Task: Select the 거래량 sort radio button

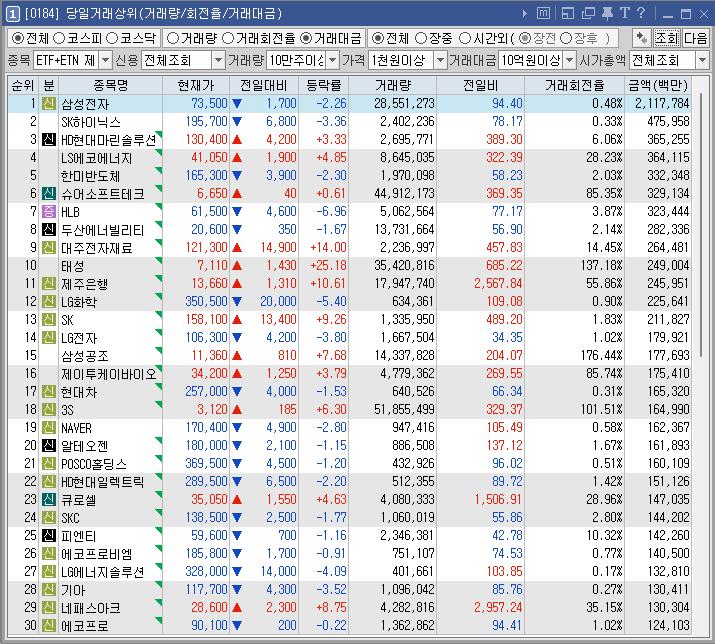Action: (x=173, y=38)
